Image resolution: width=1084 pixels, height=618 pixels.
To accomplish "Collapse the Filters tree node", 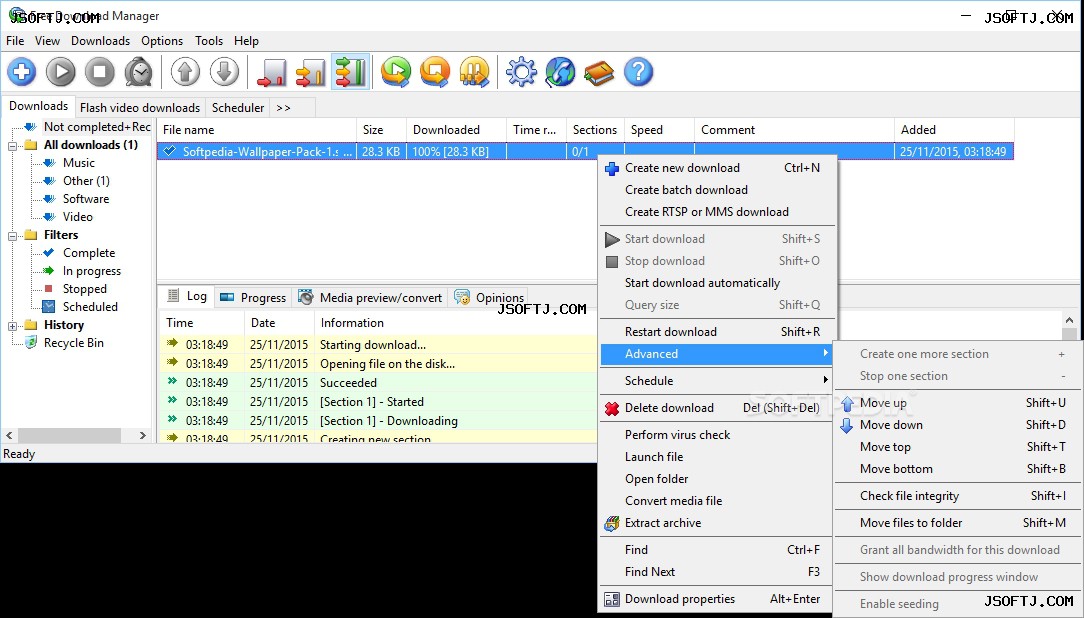I will (12, 236).
